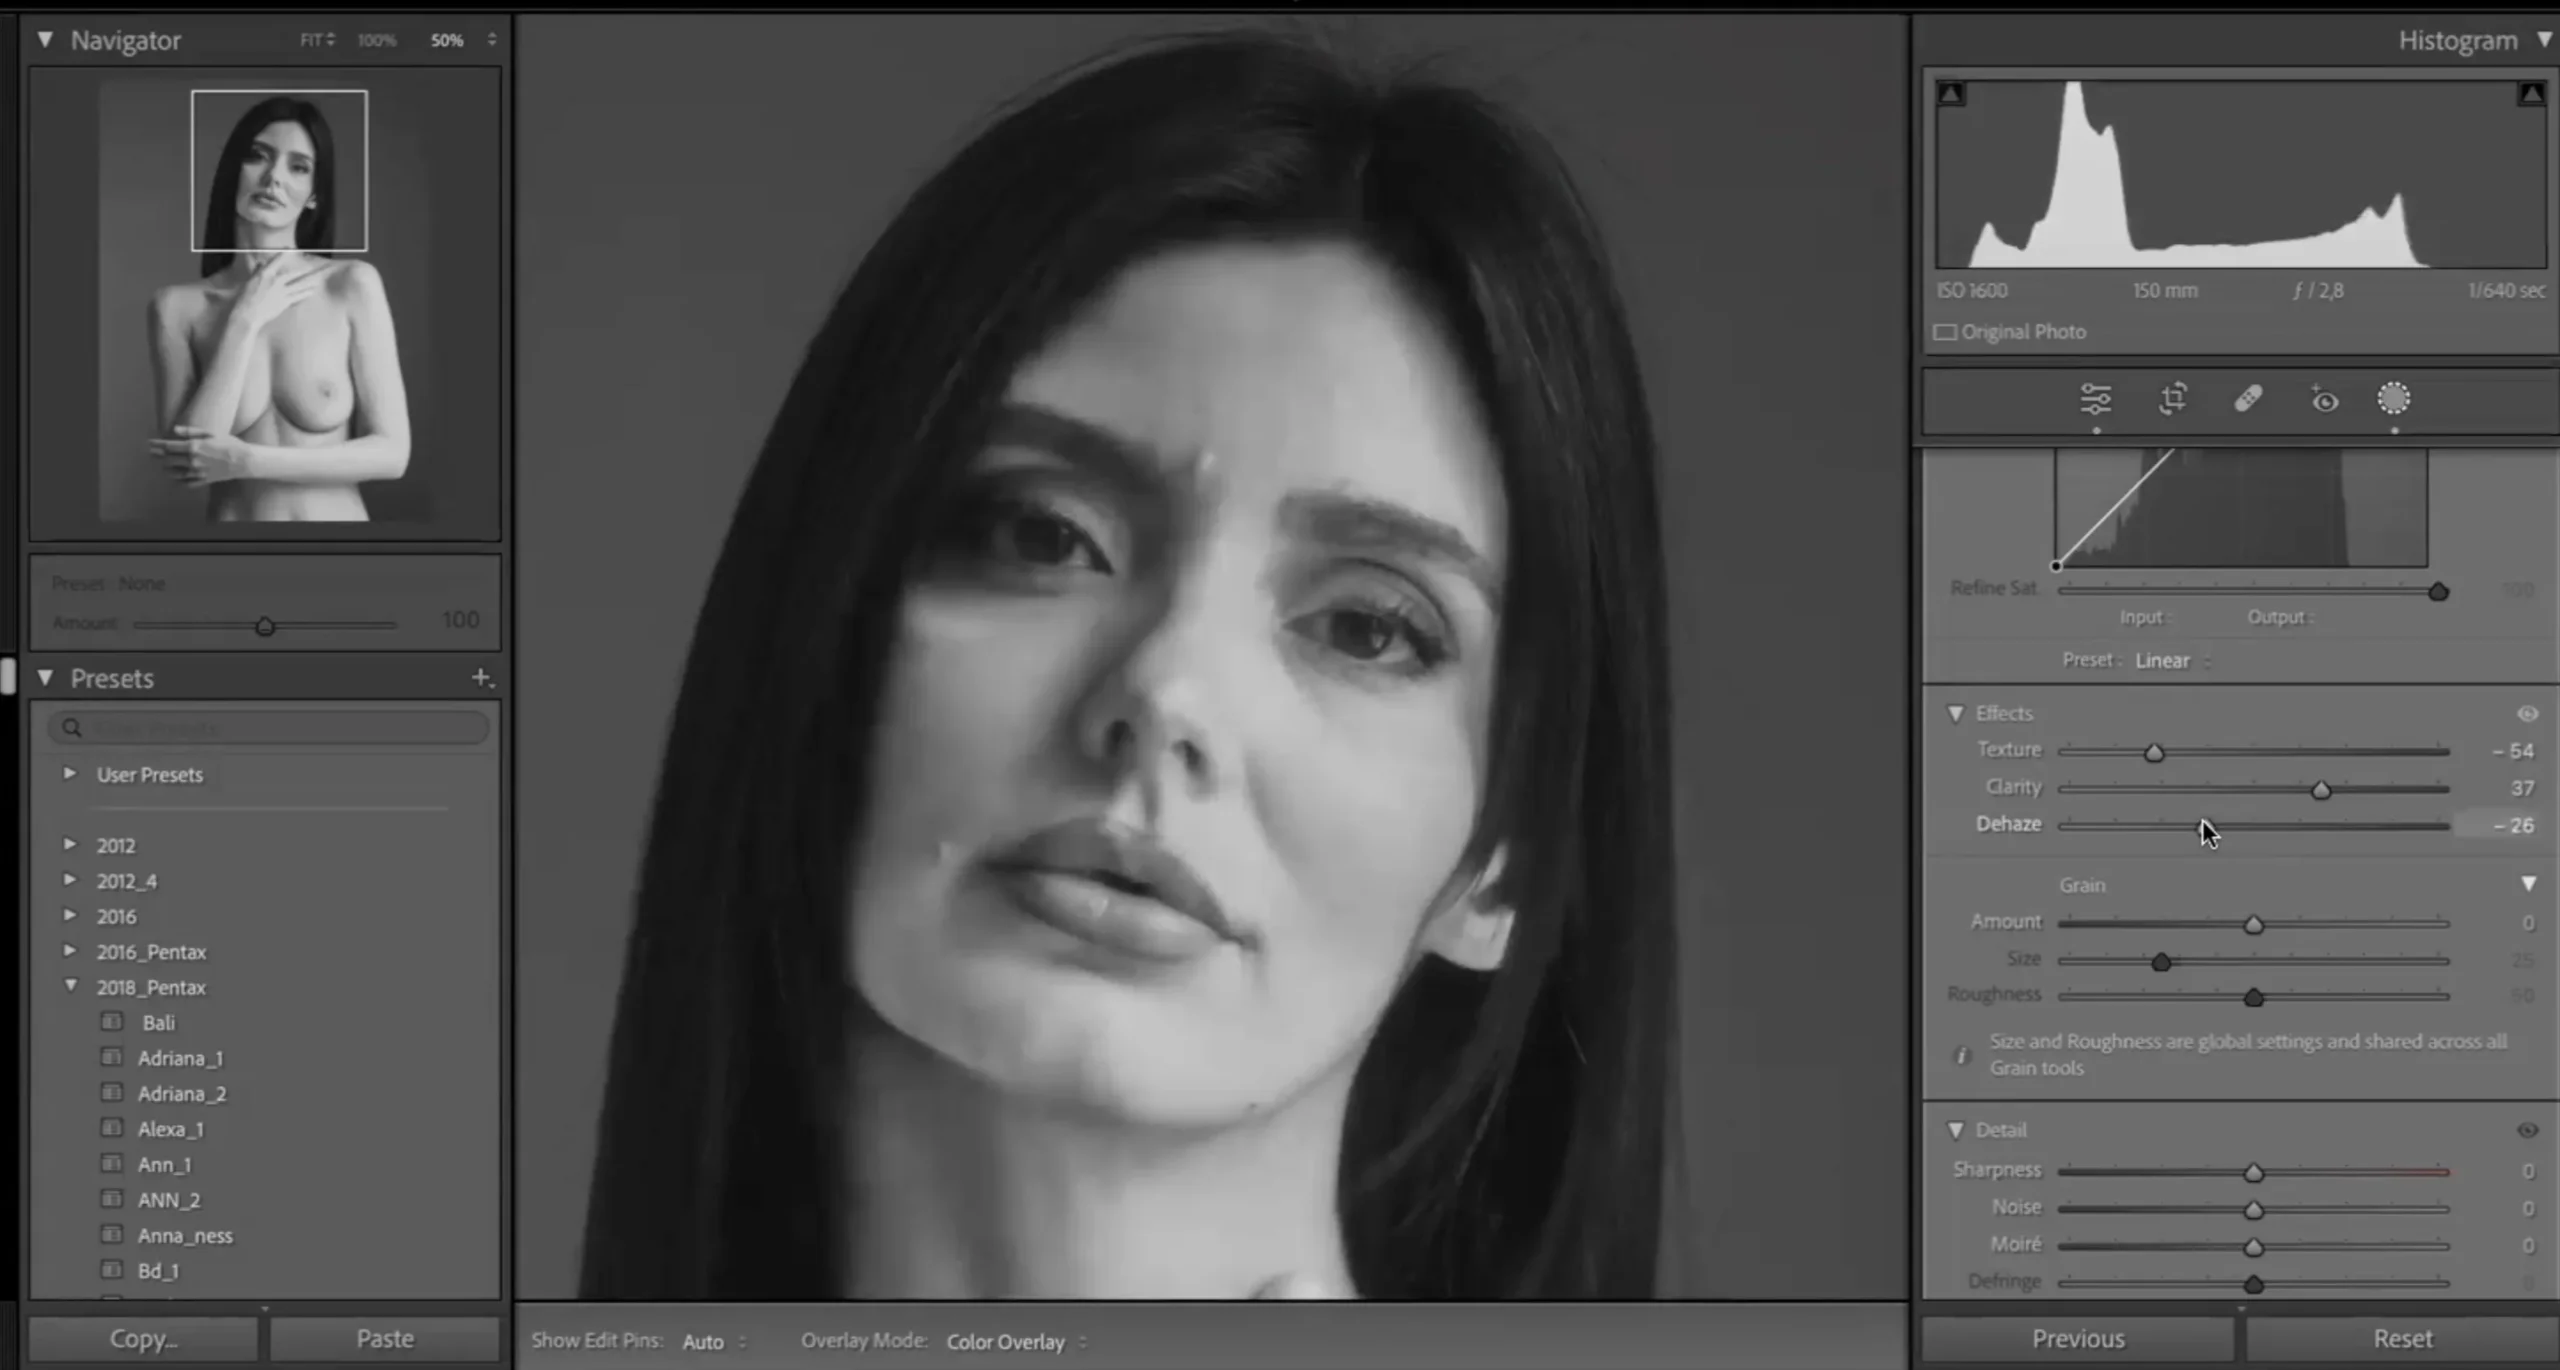Click the histogram shadow clipping indicator
Image resolution: width=2560 pixels, height=1370 pixels.
click(1950, 92)
